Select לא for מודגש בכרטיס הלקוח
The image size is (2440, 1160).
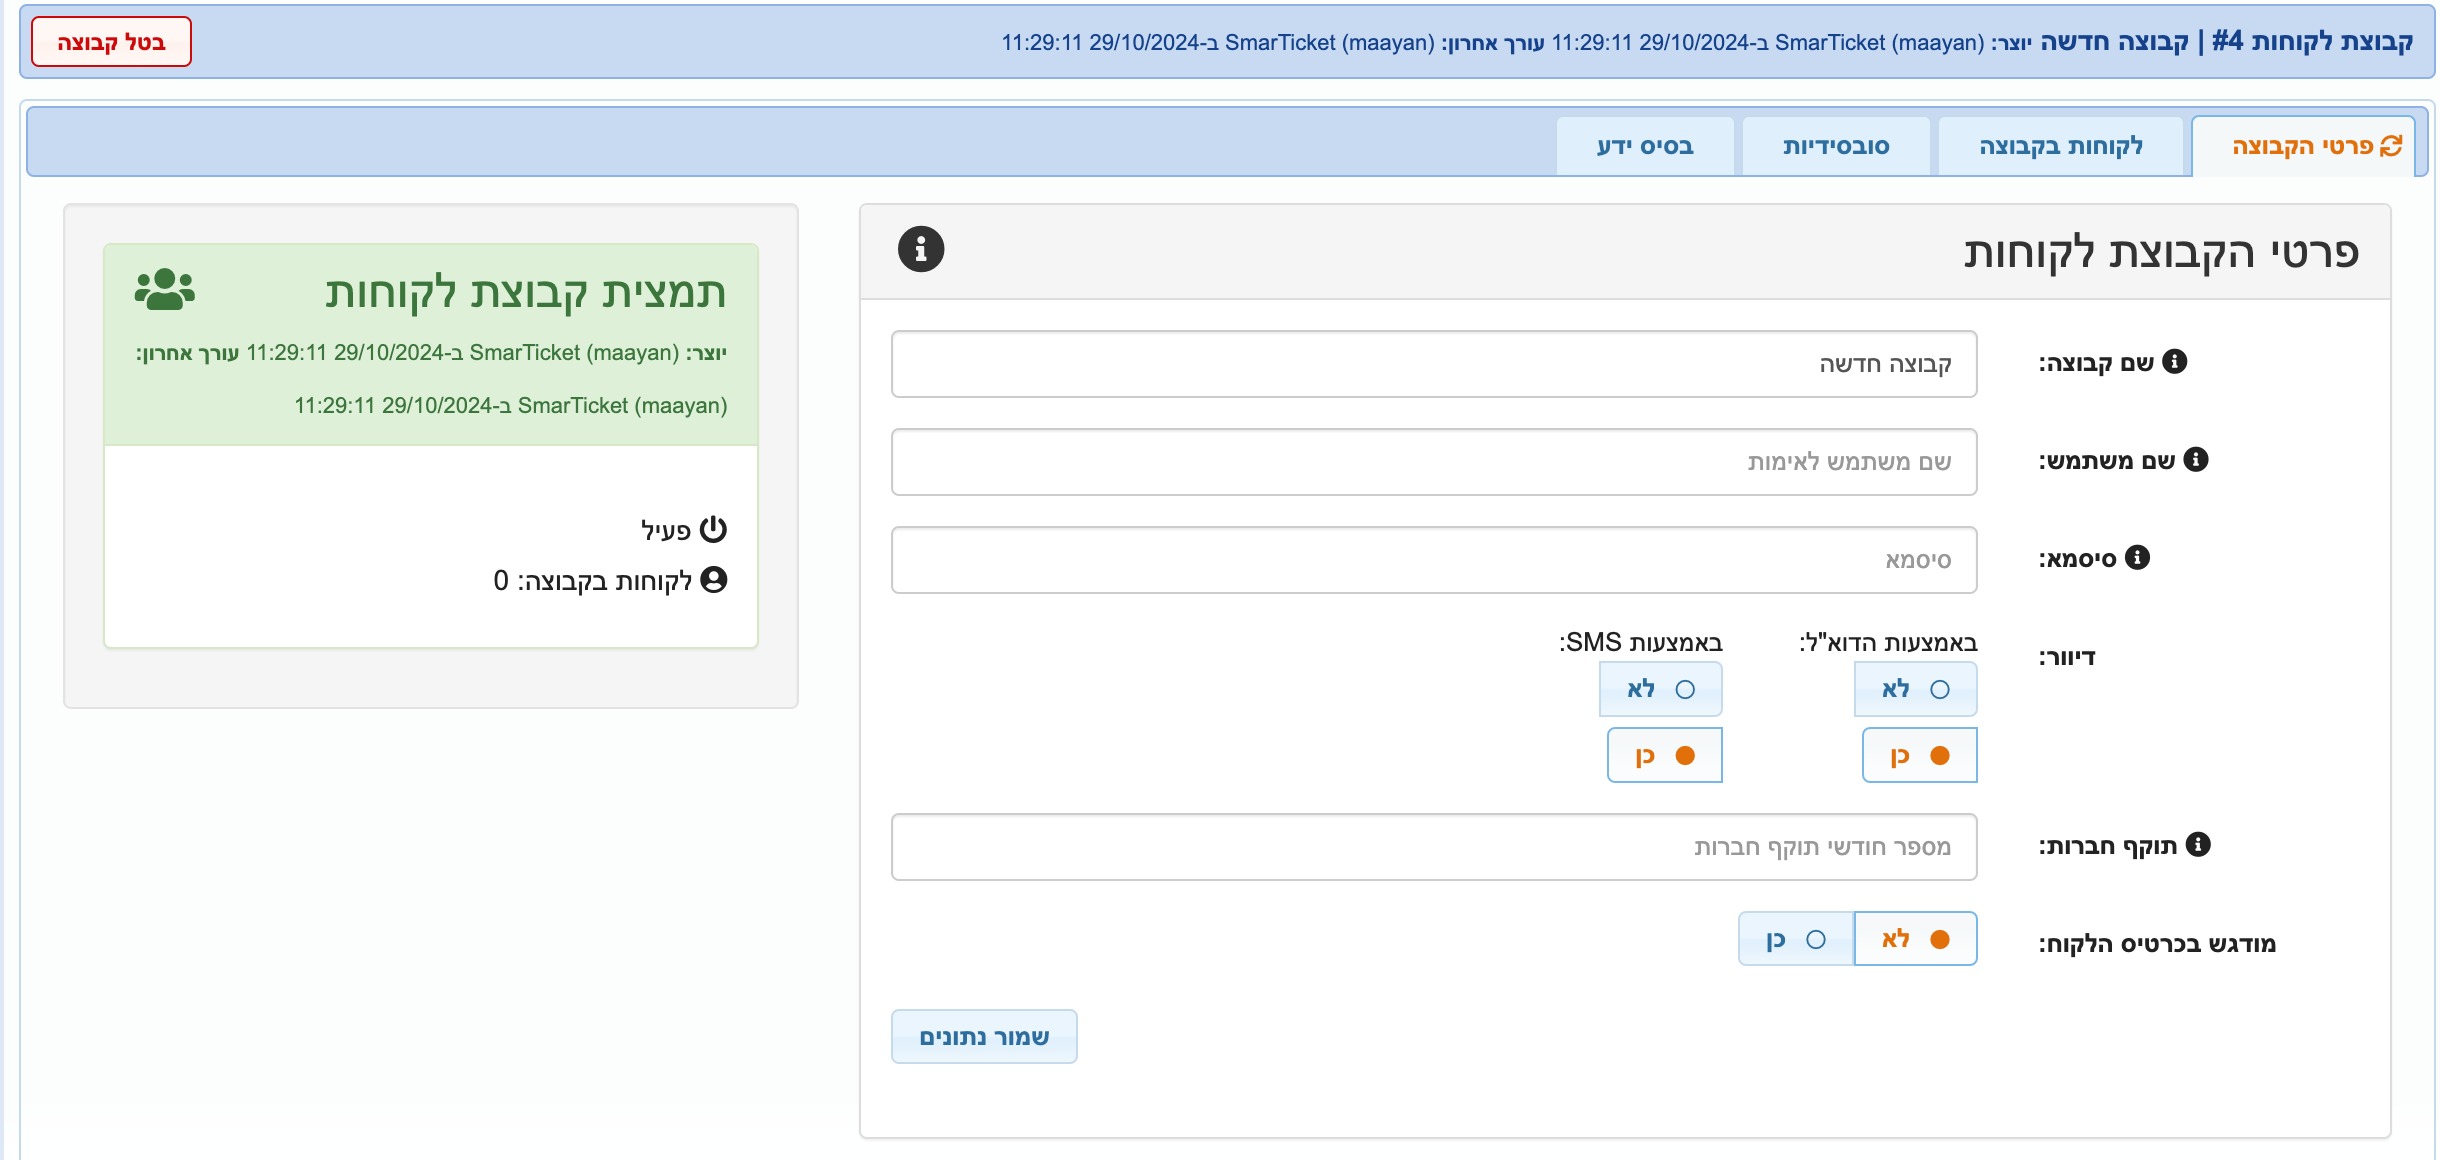(1915, 939)
